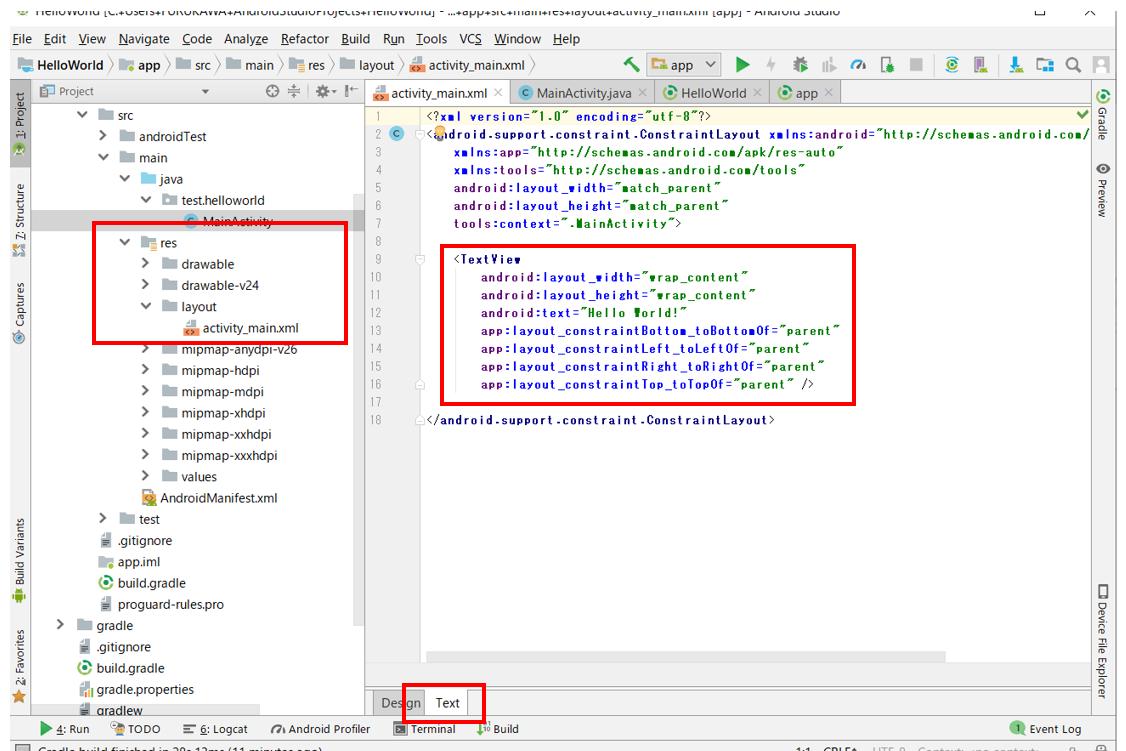This screenshot has height=751, width=1126.
Task: Open the Preview side panel
Action: (x=1103, y=190)
